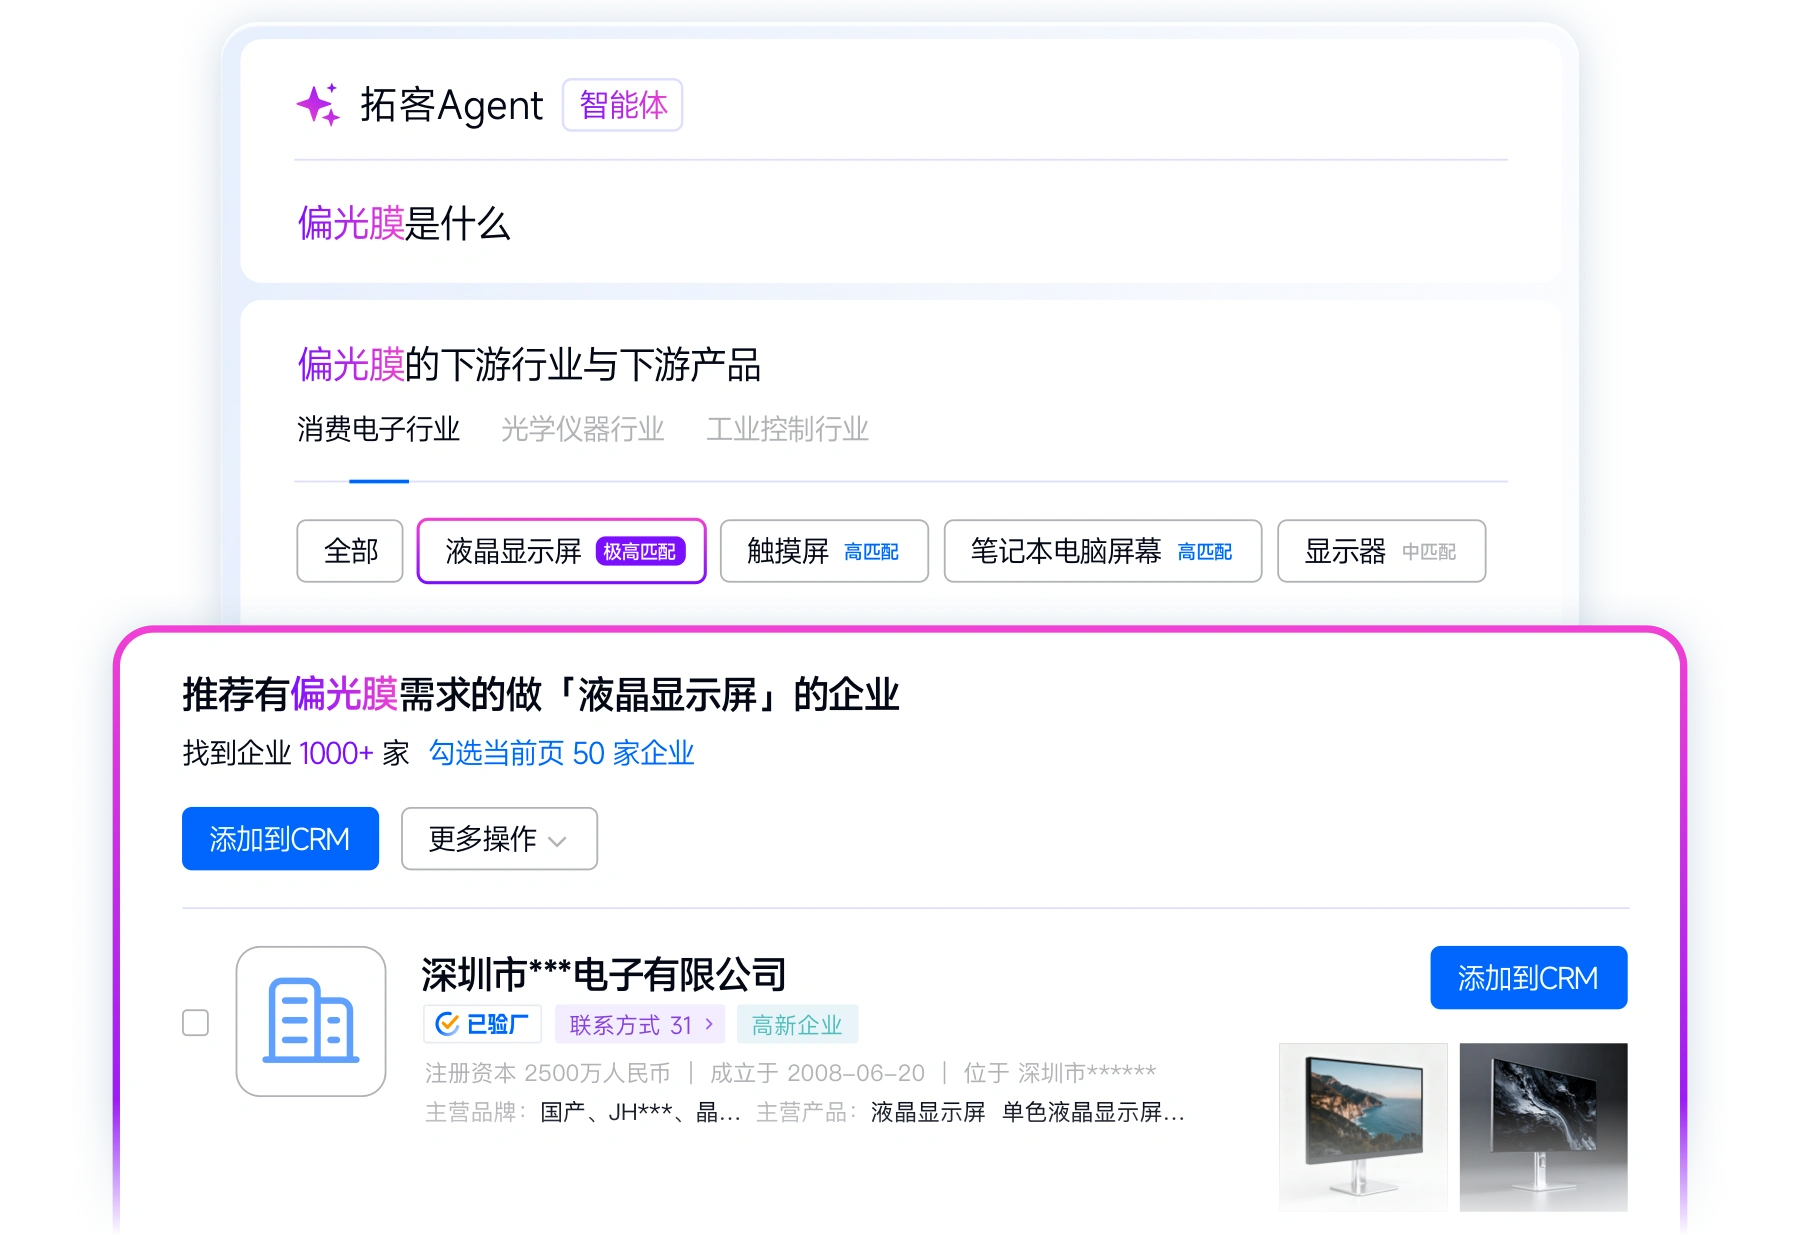This screenshot has width=1800, height=1258.
Task: Open the 更多操作 dropdown menu
Action: pyautogui.click(x=499, y=839)
